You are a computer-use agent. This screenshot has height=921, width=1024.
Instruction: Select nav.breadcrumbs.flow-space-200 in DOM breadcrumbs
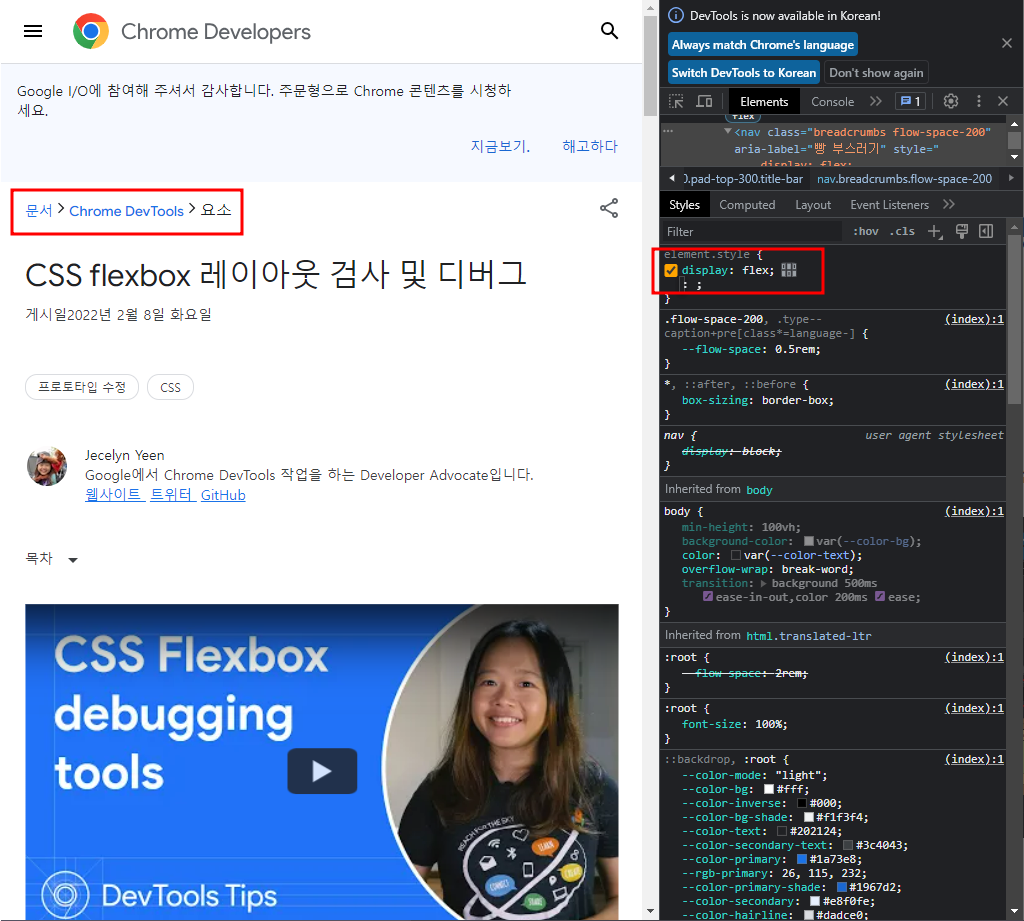(904, 178)
